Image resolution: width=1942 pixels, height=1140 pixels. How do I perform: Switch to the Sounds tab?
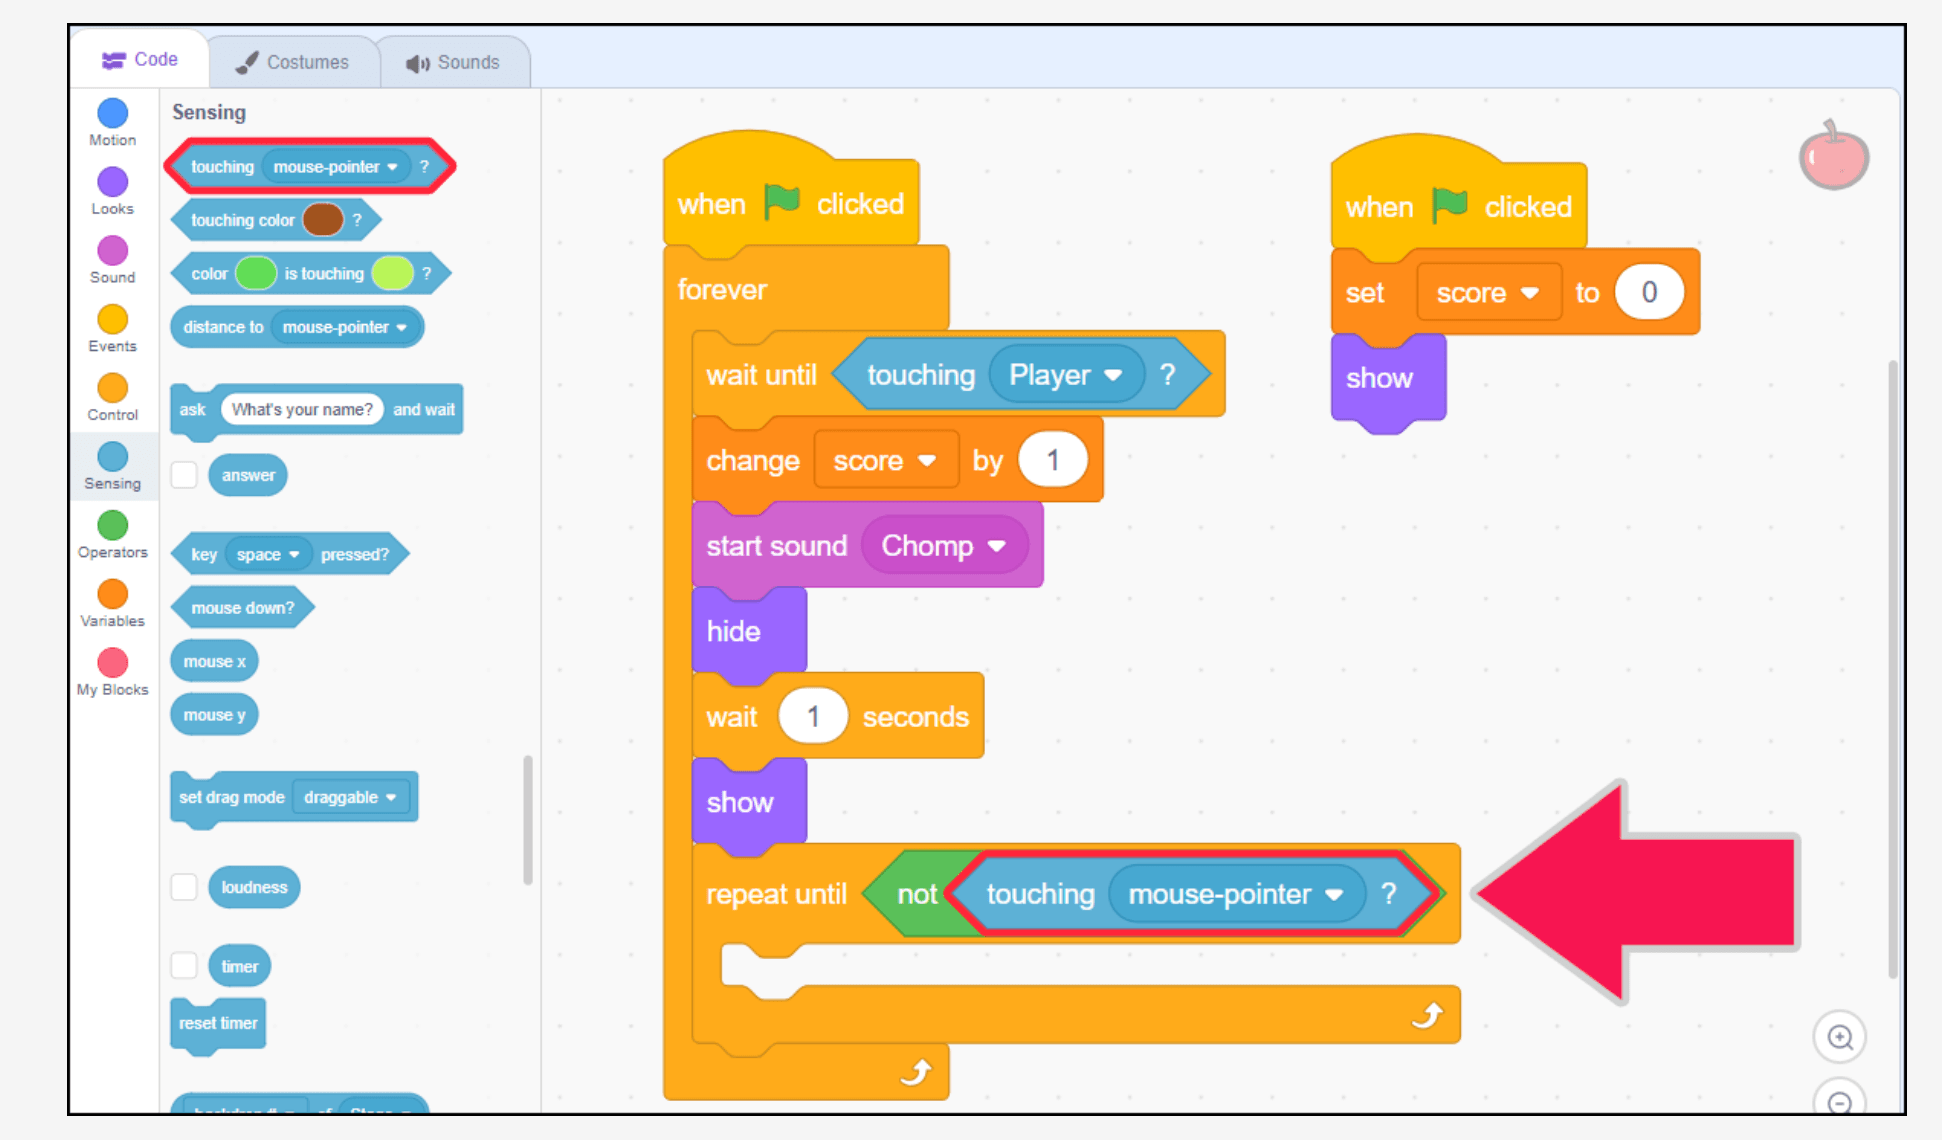coord(453,62)
